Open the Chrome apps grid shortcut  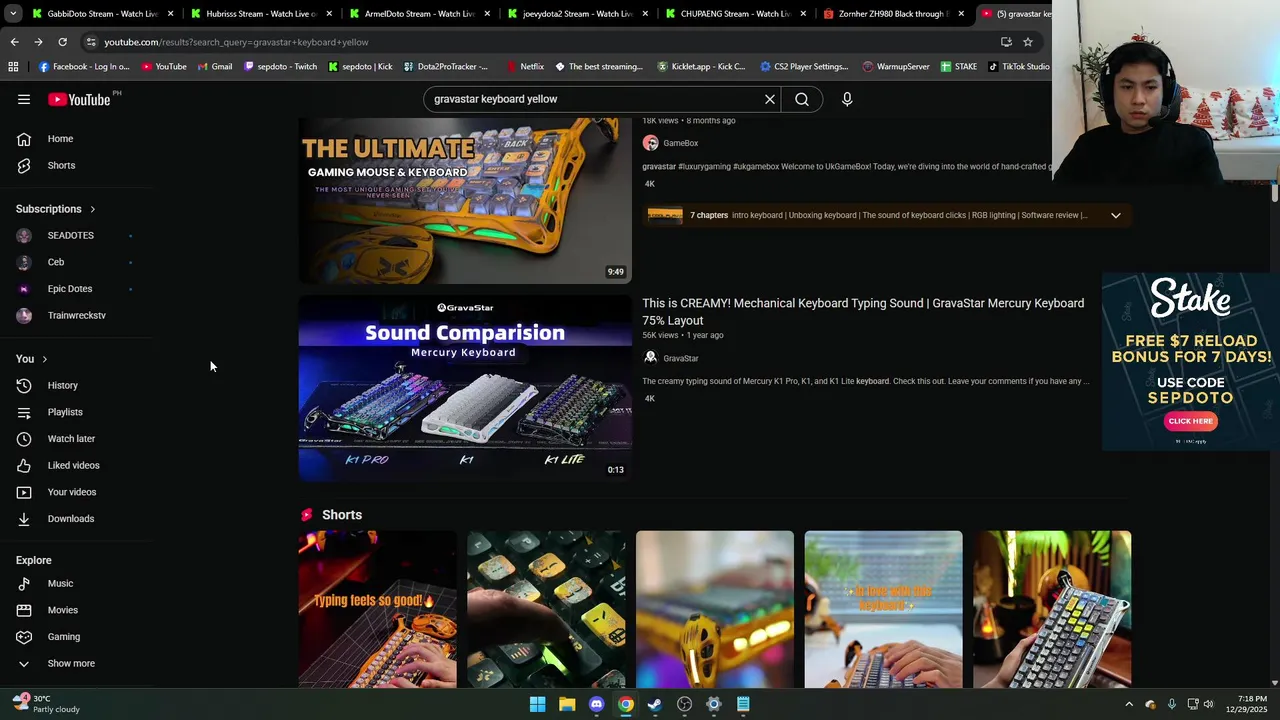13,67
